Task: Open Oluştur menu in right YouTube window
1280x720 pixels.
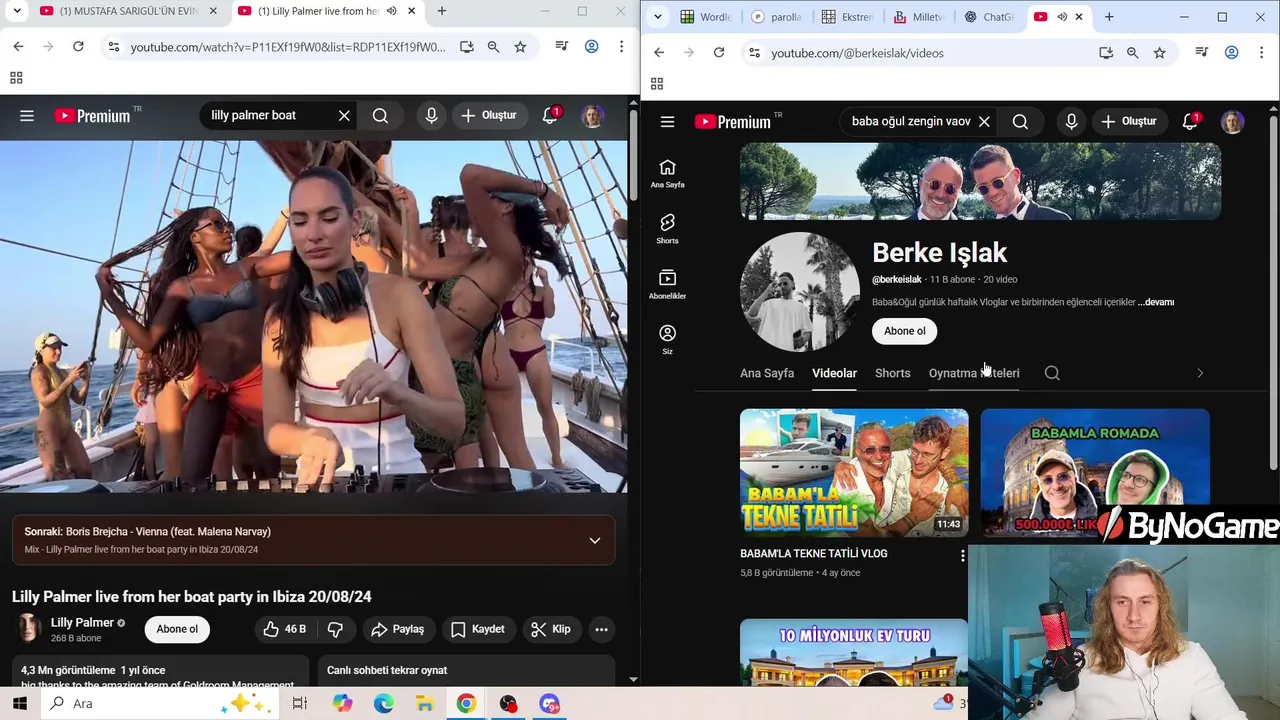Action: pyautogui.click(x=1129, y=122)
